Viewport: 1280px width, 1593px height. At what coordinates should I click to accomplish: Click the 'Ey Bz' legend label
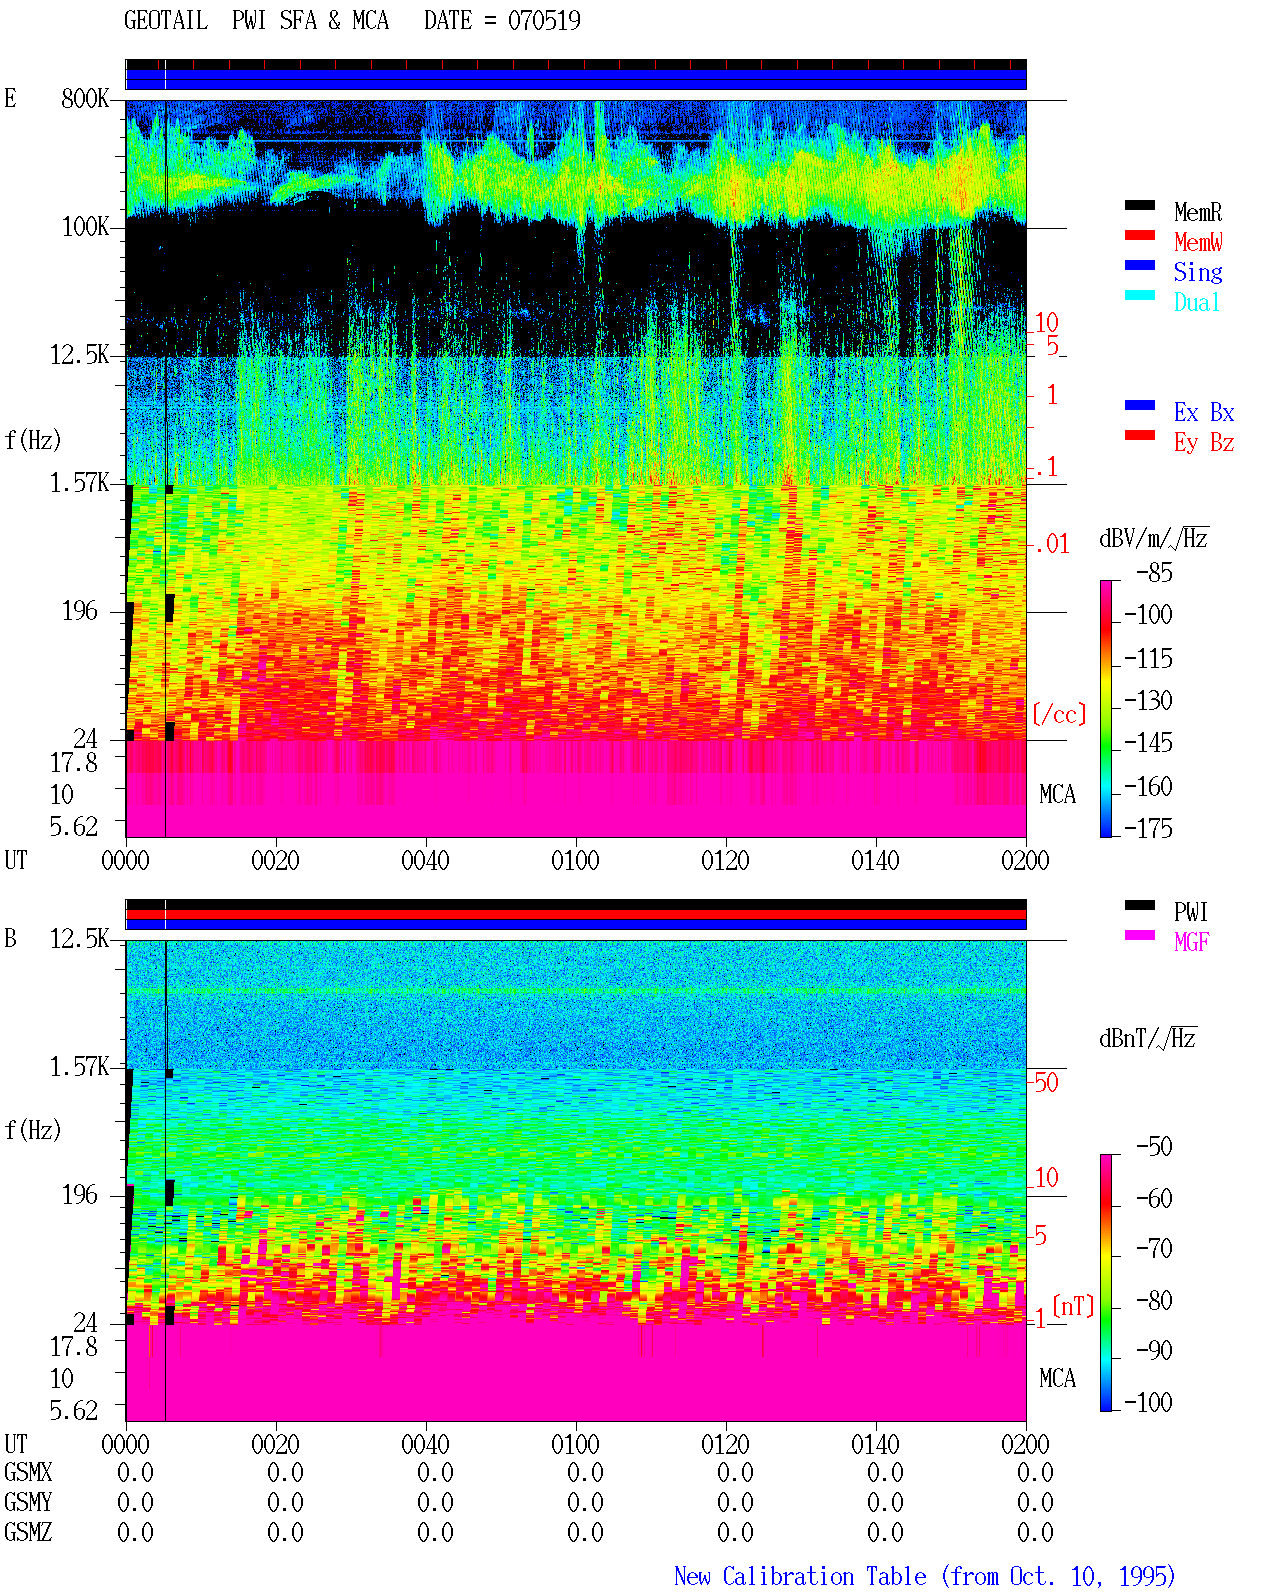tap(1204, 442)
